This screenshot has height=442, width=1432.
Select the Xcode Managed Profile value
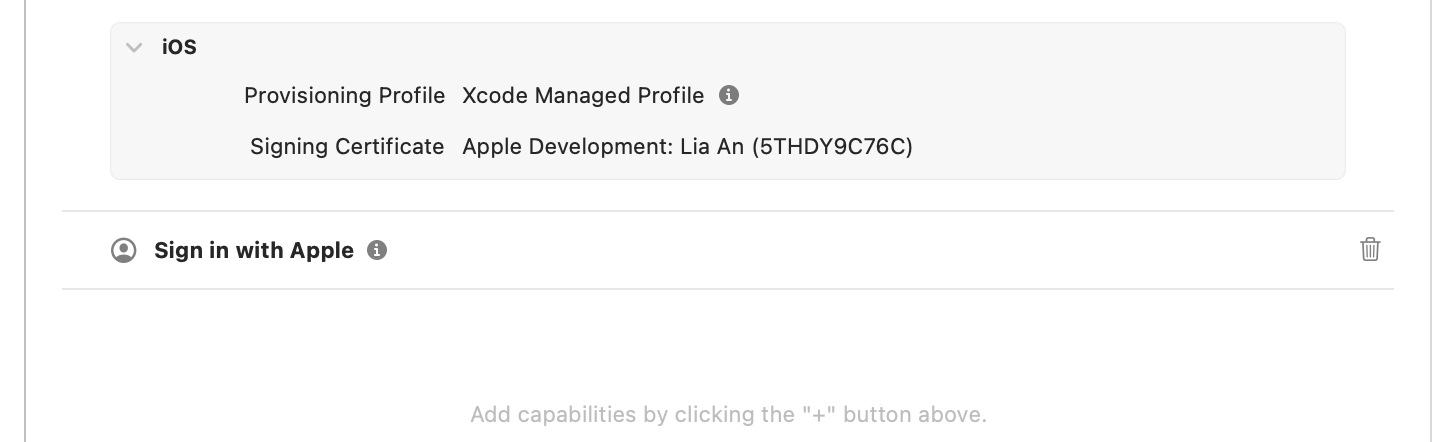point(583,96)
